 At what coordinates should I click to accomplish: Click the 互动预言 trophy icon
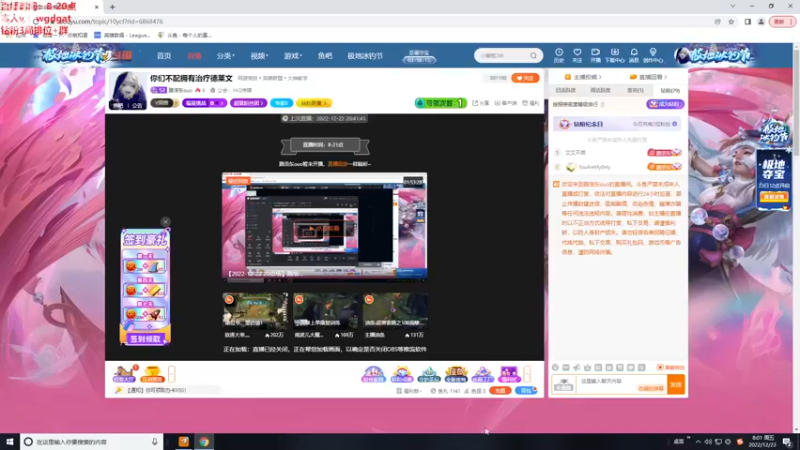click(152, 374)
